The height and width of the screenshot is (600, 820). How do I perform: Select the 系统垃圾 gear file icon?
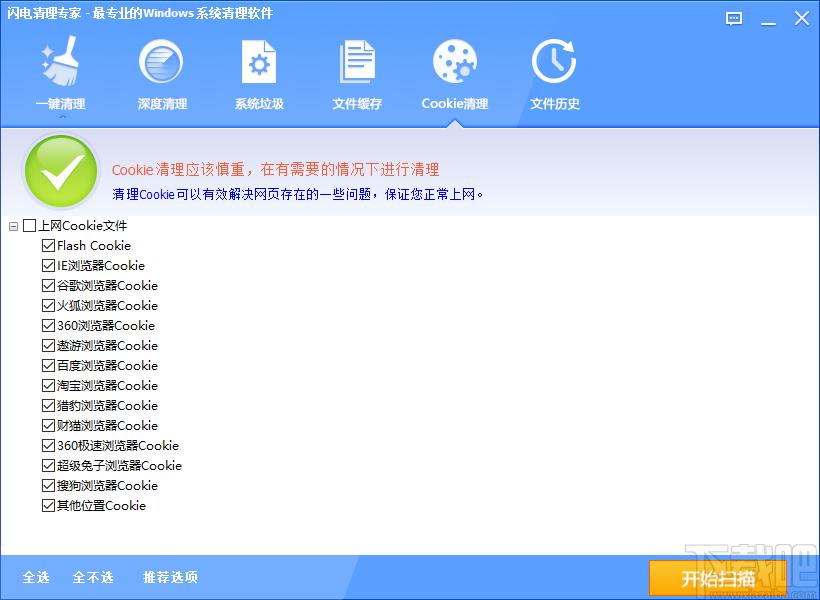tap(259, 62)
